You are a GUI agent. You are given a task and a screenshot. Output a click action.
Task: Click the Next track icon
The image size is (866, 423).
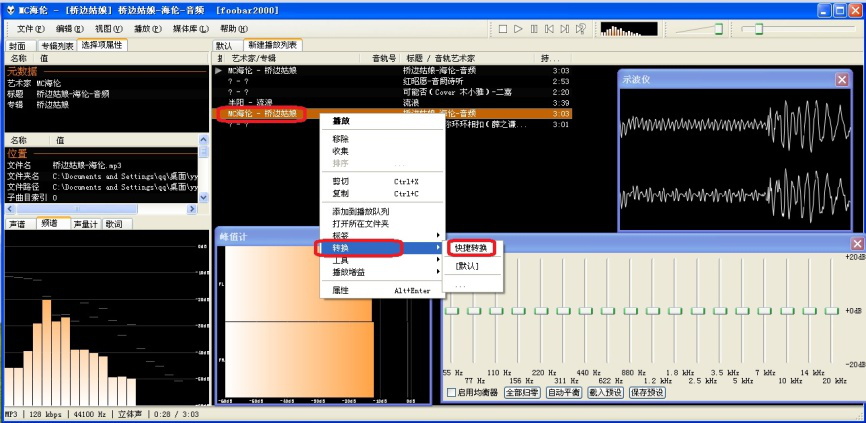pos(565,29)
